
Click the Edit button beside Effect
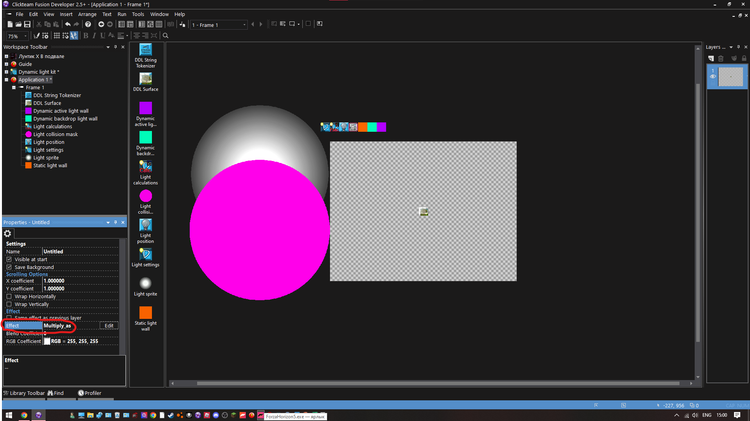click(109, 326)
